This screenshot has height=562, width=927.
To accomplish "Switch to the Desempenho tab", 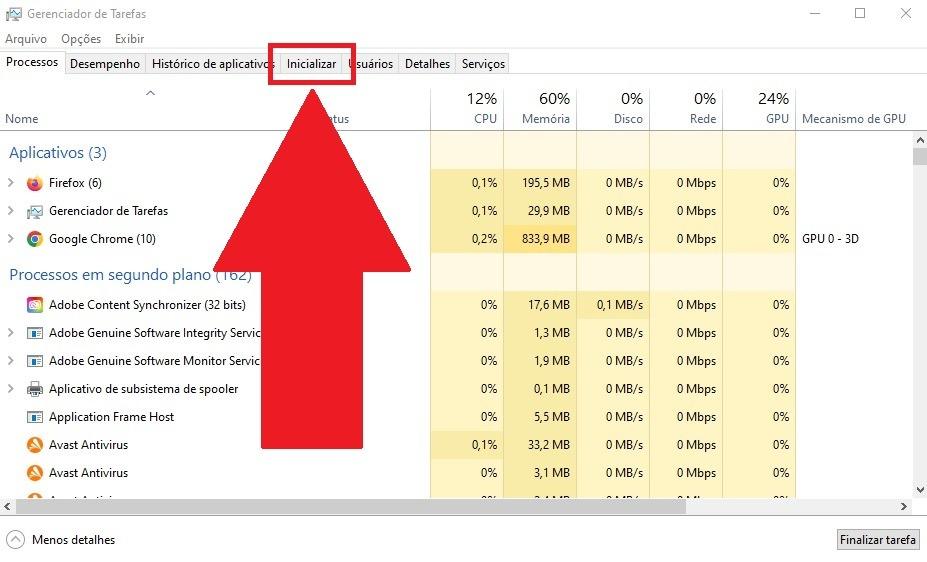I will [105, 63].
